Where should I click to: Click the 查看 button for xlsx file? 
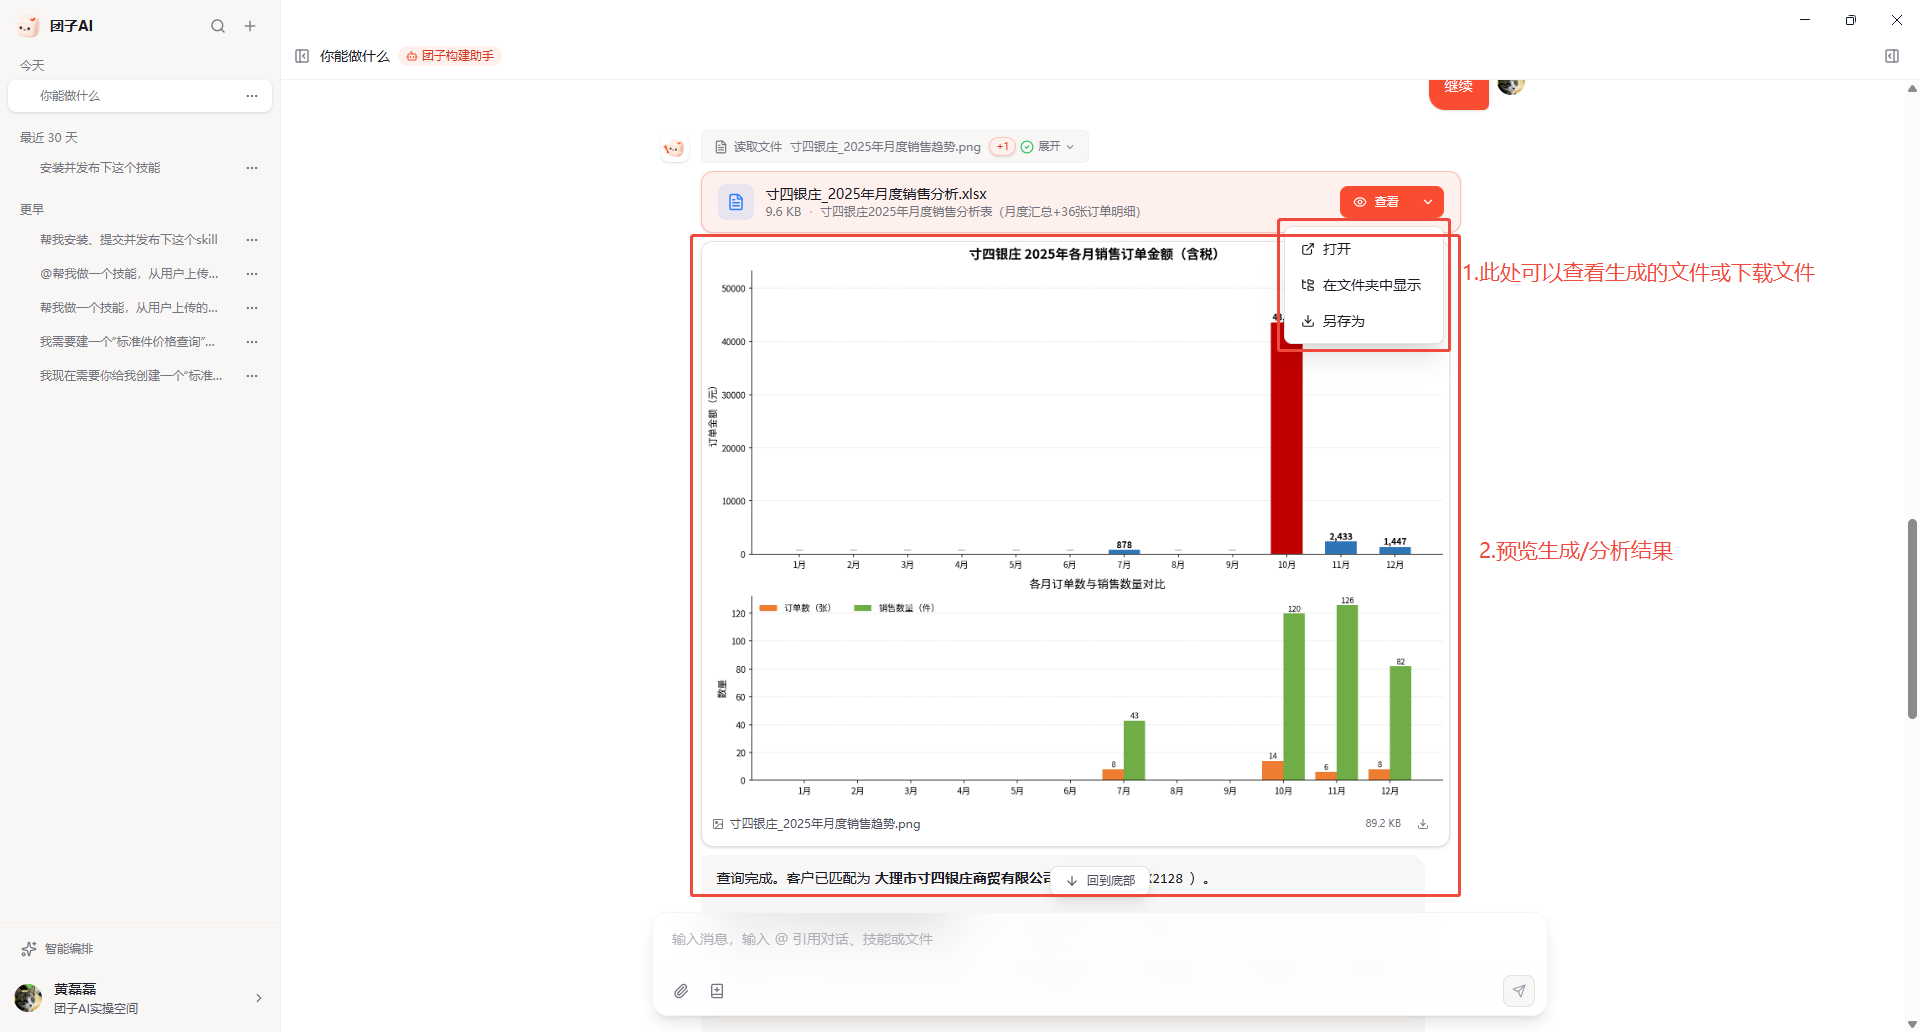pyautogui.click(x=1377, y=202)
